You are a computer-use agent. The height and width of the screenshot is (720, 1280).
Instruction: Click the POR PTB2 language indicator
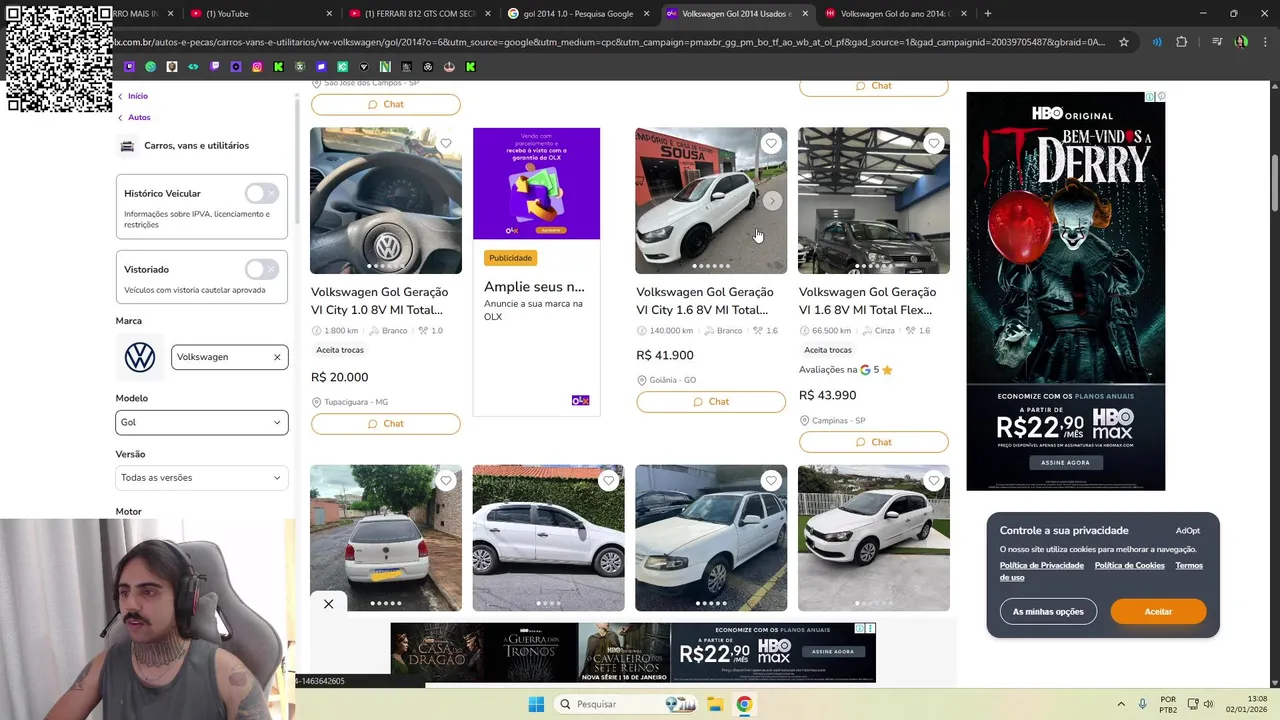[1168, 704]
